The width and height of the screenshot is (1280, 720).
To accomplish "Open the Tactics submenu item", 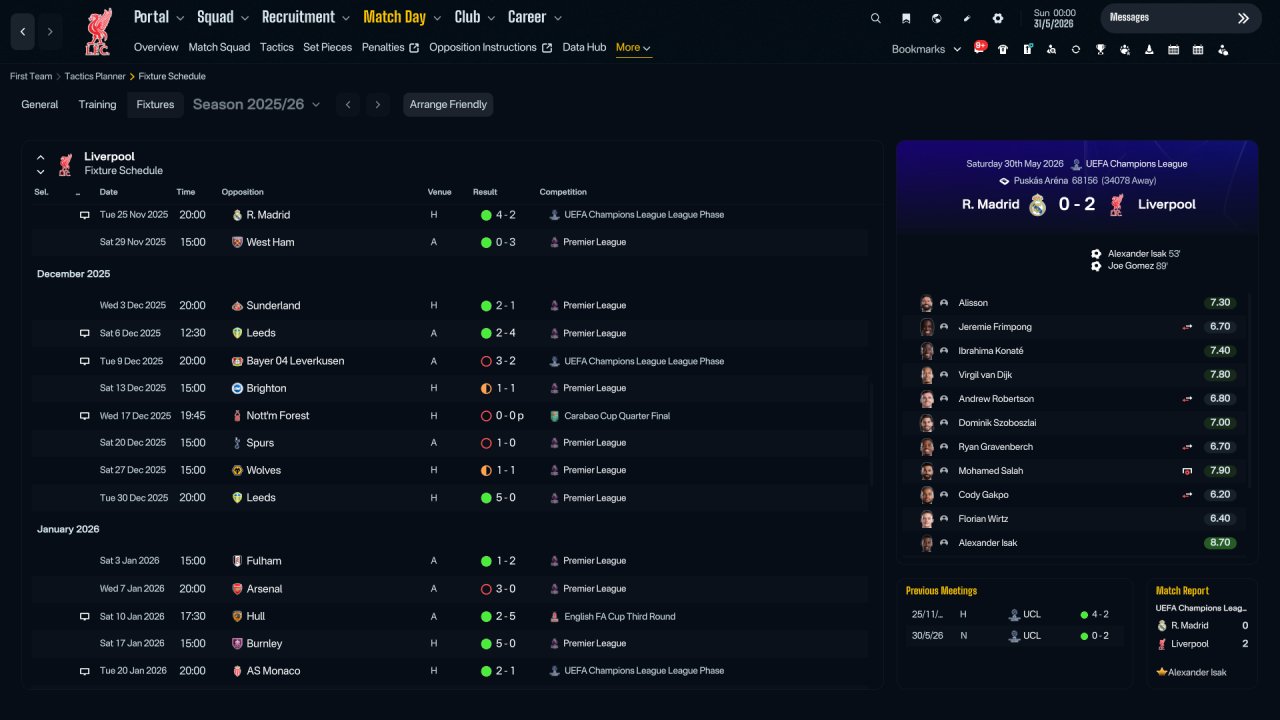I will tap(277, 48).
